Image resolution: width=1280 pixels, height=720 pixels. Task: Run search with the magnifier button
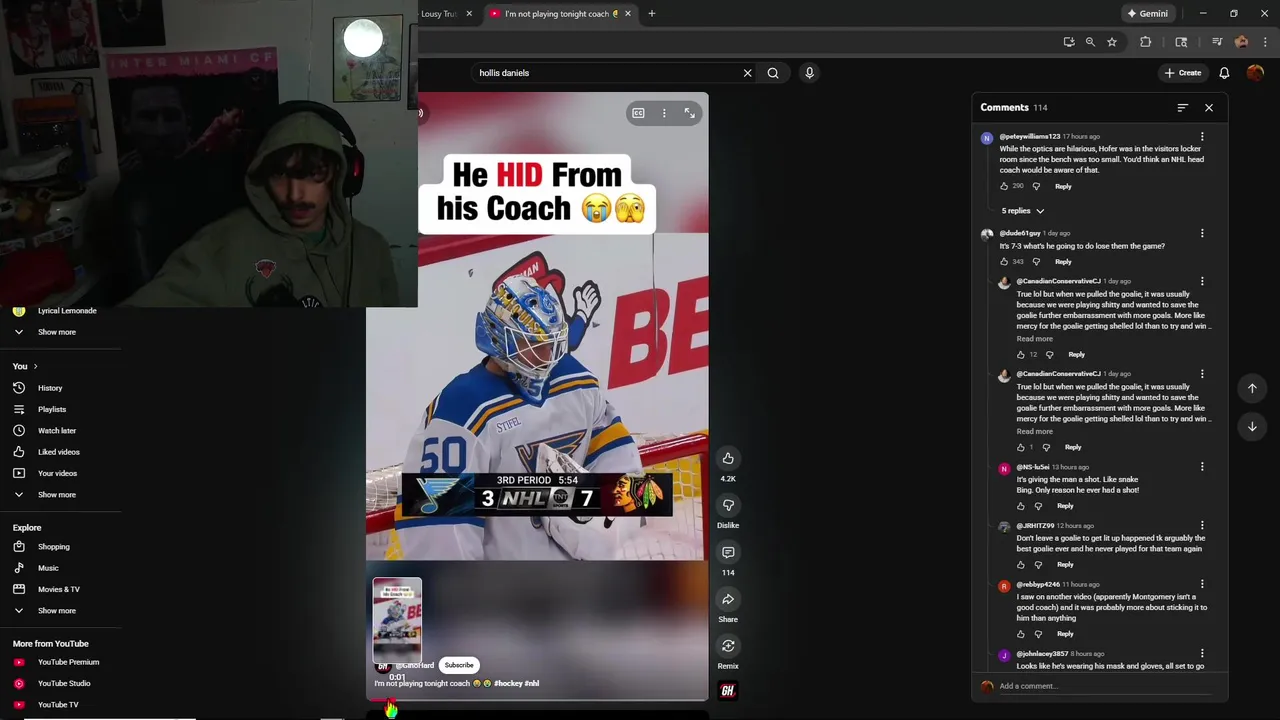click(773, 73)
